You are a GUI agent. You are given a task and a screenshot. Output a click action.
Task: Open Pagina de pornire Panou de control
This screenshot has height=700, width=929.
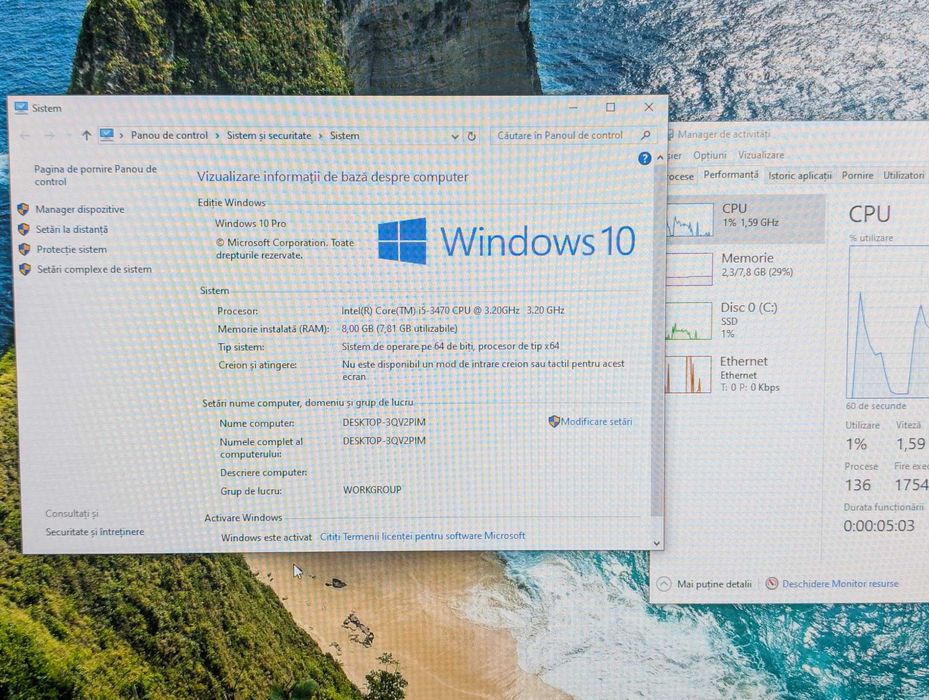[x=95, y=175]
